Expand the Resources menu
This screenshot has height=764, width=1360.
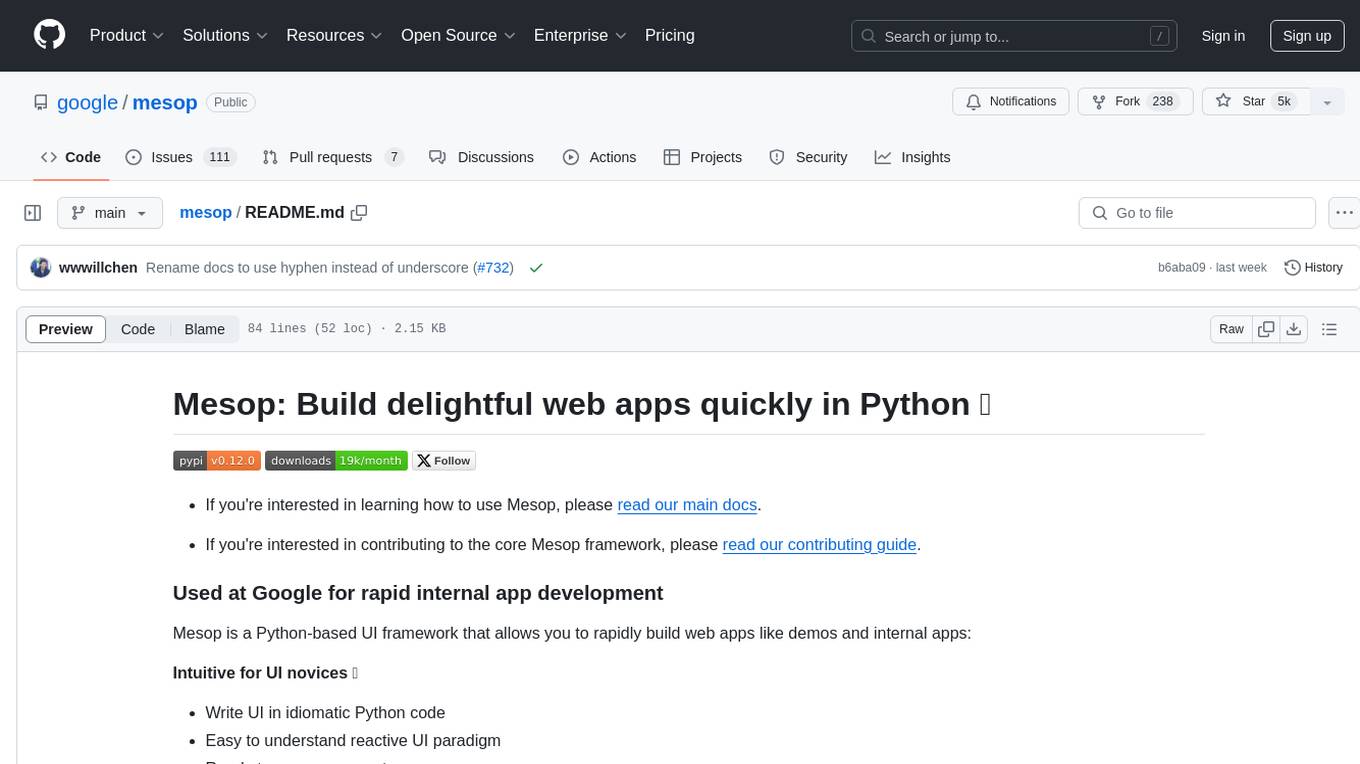(335, 36)
